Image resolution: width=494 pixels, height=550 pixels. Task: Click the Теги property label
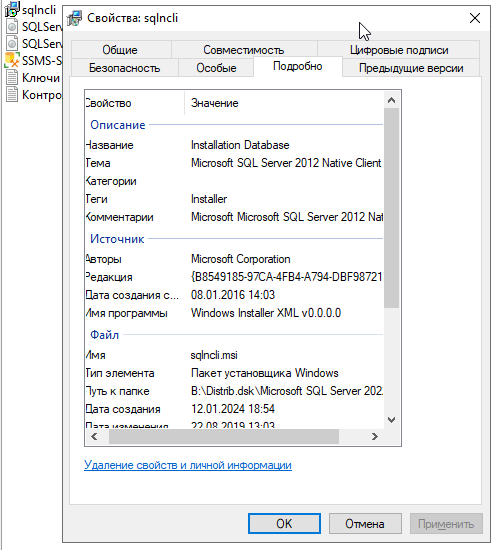tap(96, 199)
